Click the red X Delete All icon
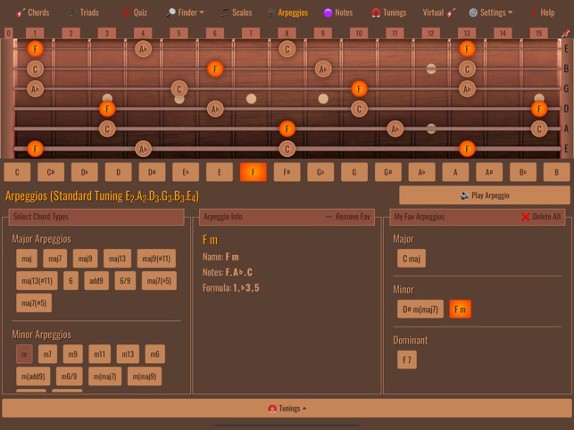Screen dimensions: 574x430 click(525, 217)
